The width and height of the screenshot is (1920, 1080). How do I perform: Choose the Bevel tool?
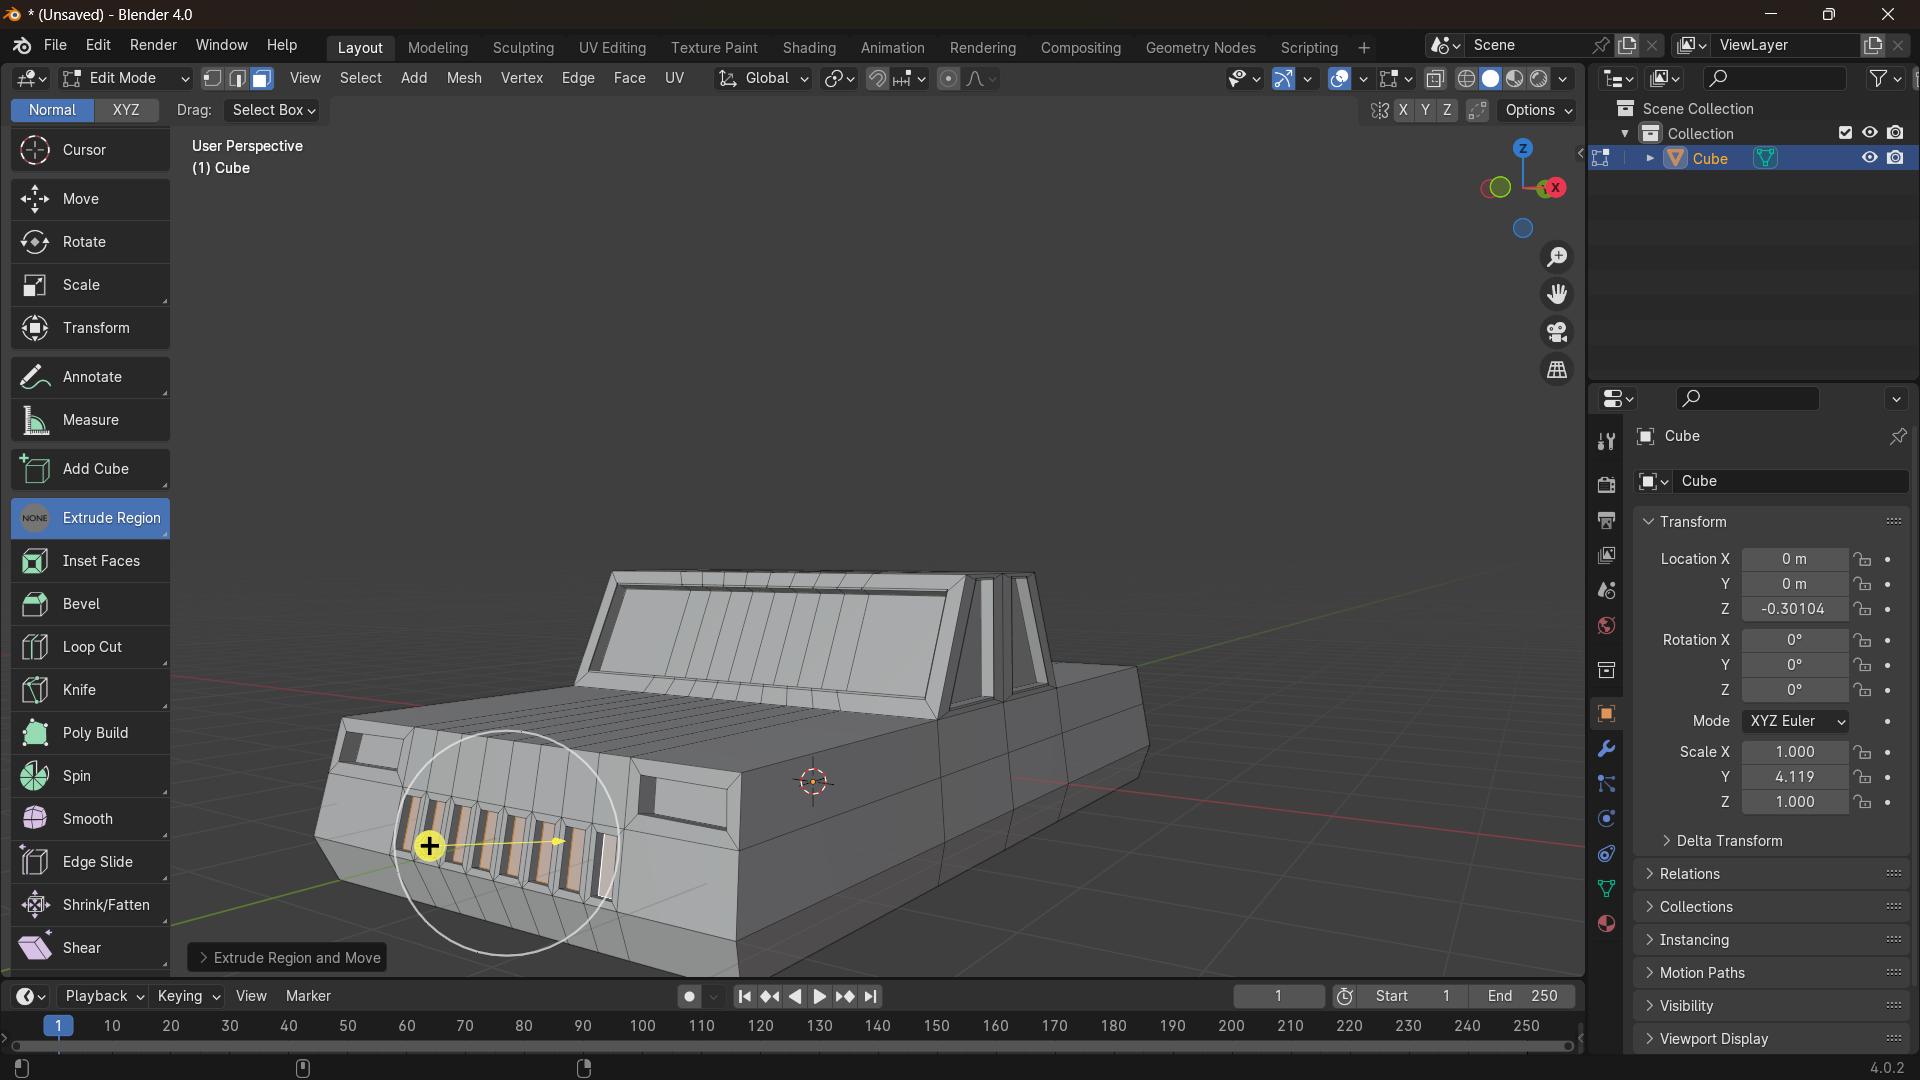point(91,604)
